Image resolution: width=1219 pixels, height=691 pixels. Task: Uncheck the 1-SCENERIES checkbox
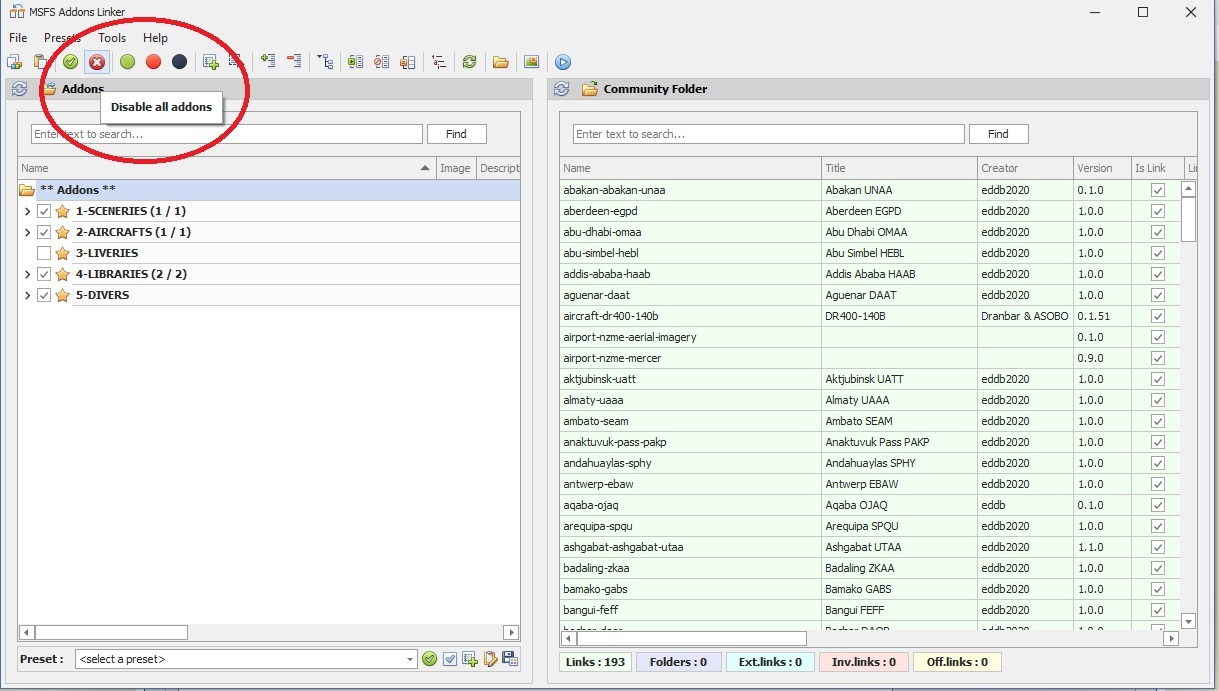click(44, 211)
